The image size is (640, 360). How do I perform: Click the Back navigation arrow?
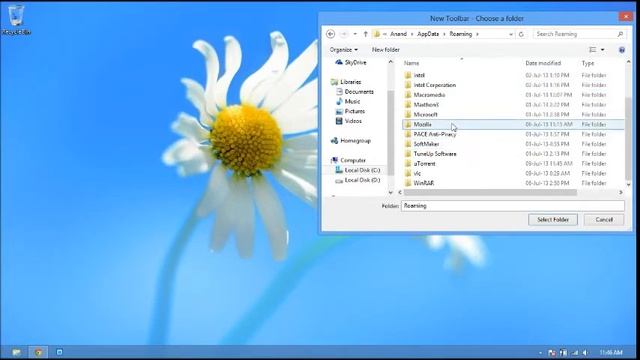point(331,34)
